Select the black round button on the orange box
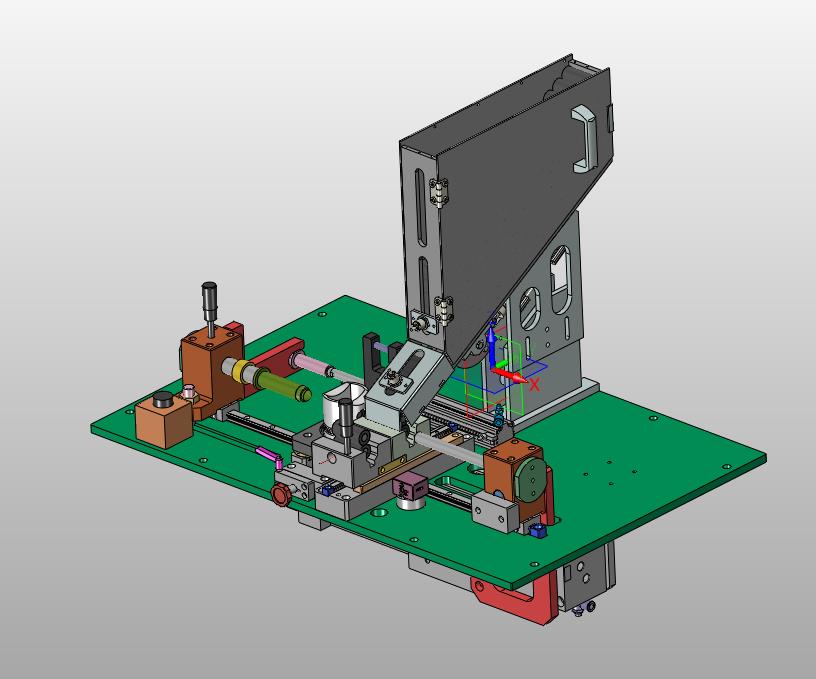 pos(163,400)
